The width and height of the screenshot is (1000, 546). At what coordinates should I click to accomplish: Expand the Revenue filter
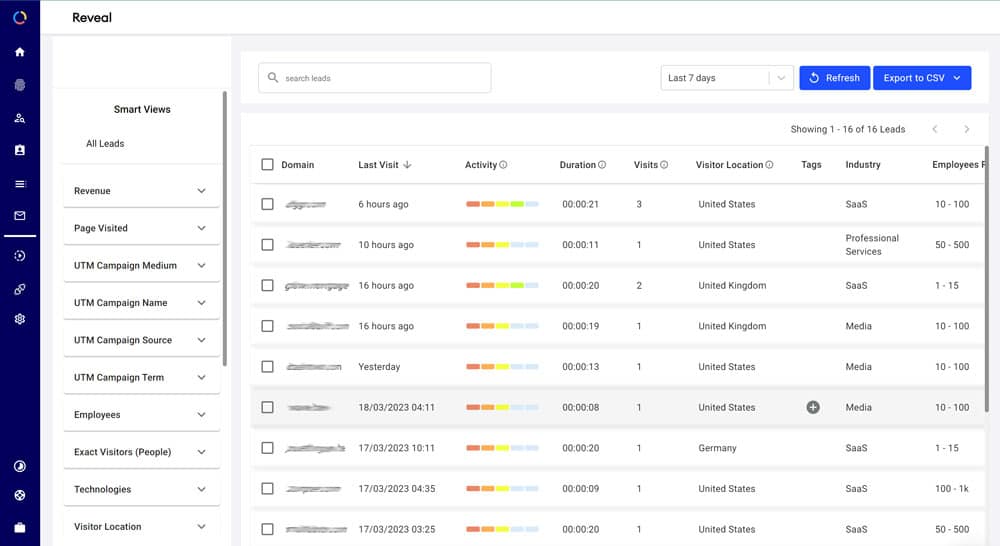point(141,191)
